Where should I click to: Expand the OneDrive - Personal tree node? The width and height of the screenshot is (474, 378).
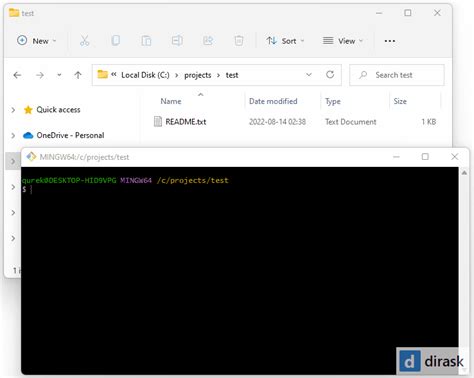click(13, 135)
